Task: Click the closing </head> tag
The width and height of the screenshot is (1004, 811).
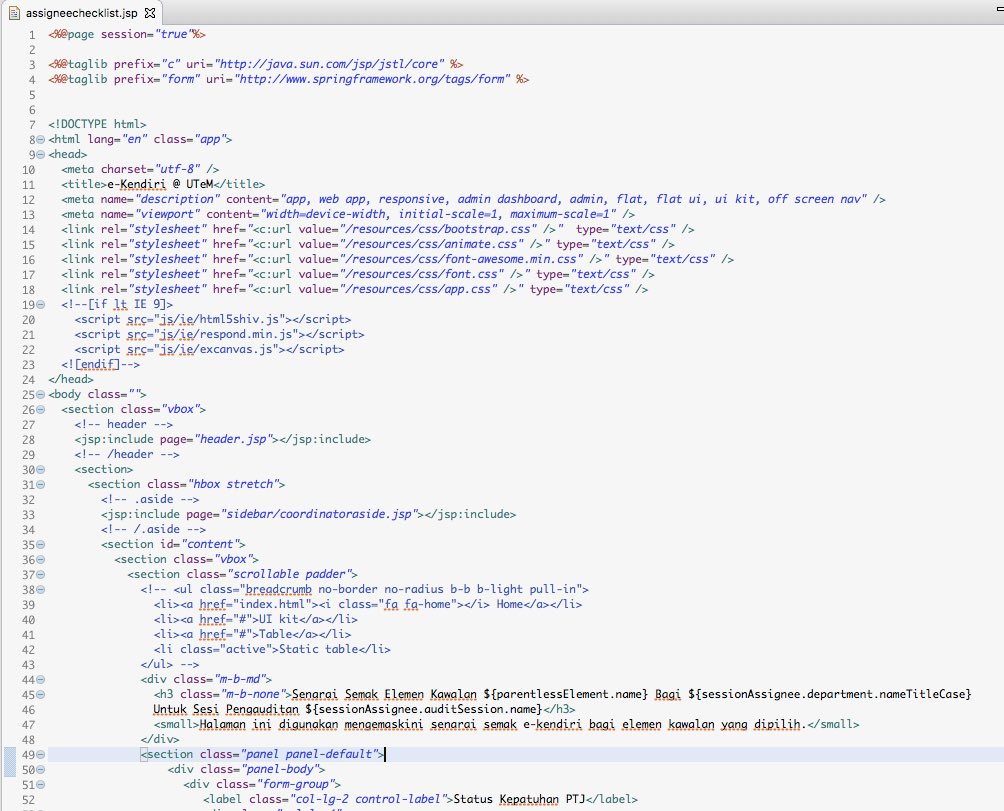Action: pyautogui.click(x=71, y=380)
